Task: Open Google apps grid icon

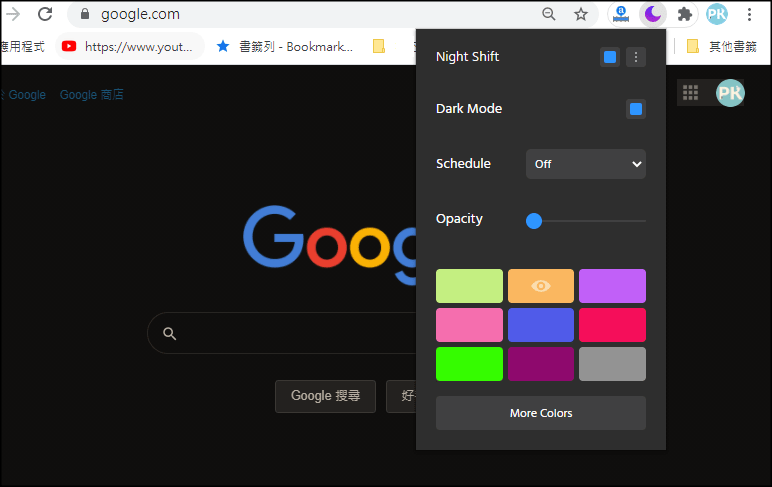Action: pyautogui.click(x=690, y=93)
